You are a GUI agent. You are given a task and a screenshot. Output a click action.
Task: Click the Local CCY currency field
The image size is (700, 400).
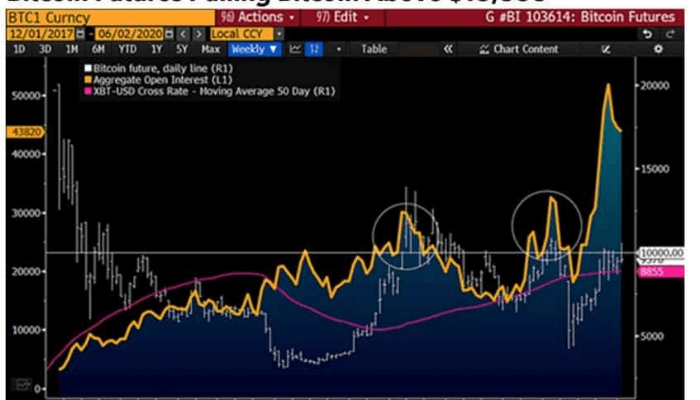pos(242,34)
